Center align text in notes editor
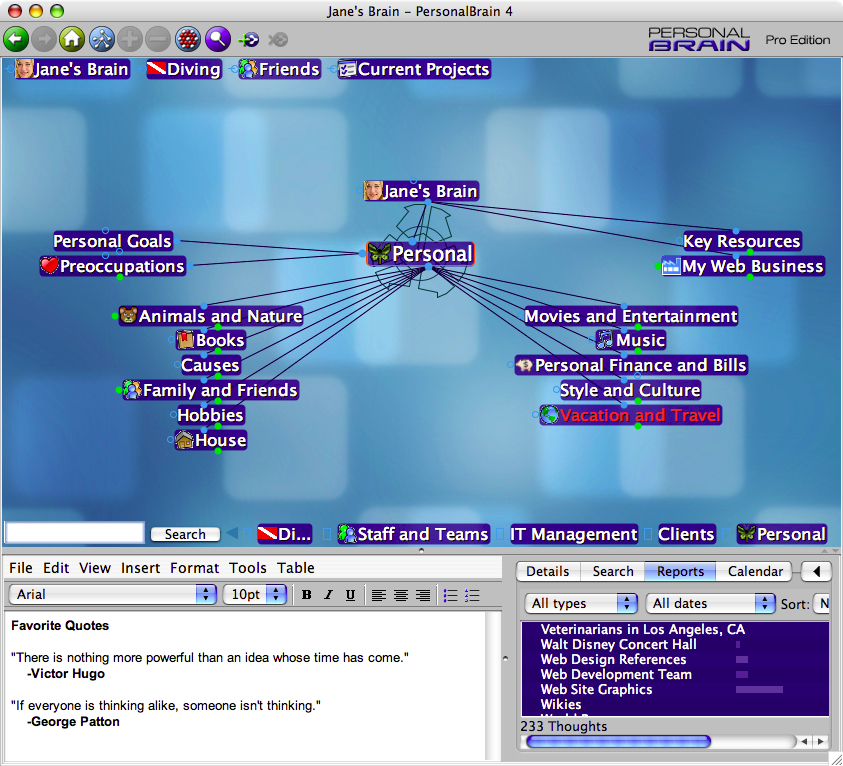This screenshot has height=766, width=843. [x=401, y=595]
